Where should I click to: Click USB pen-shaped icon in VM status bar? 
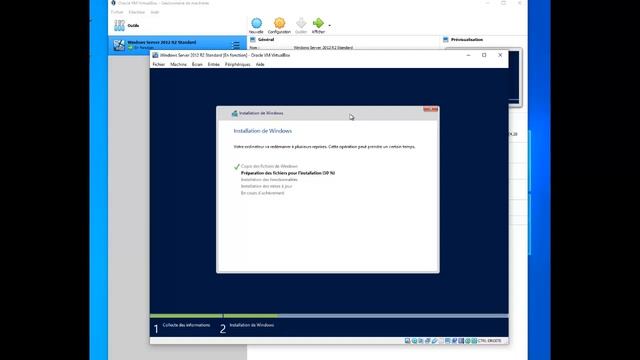pos(434,341)
